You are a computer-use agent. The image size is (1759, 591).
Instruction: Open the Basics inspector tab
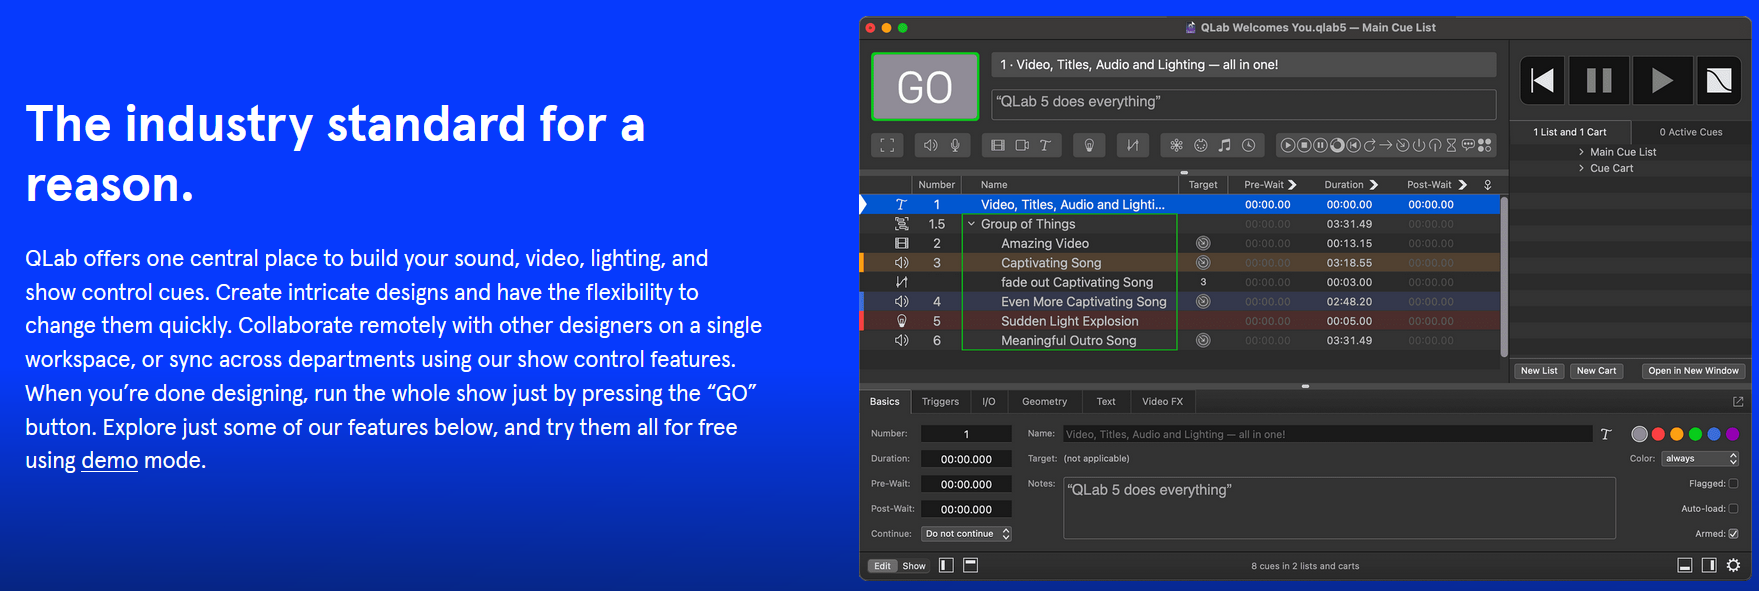[x=884, y=402]
